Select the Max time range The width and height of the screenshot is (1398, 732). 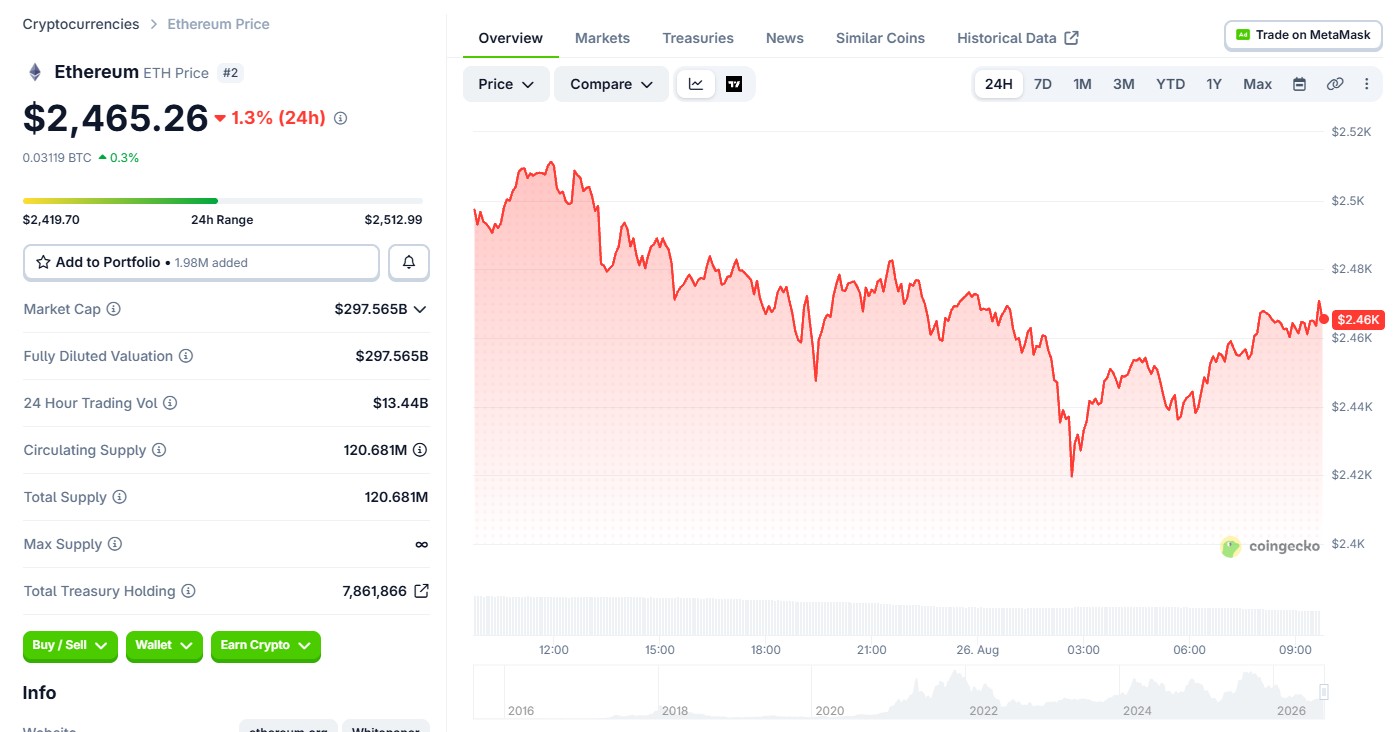(x=1257, y=84)
